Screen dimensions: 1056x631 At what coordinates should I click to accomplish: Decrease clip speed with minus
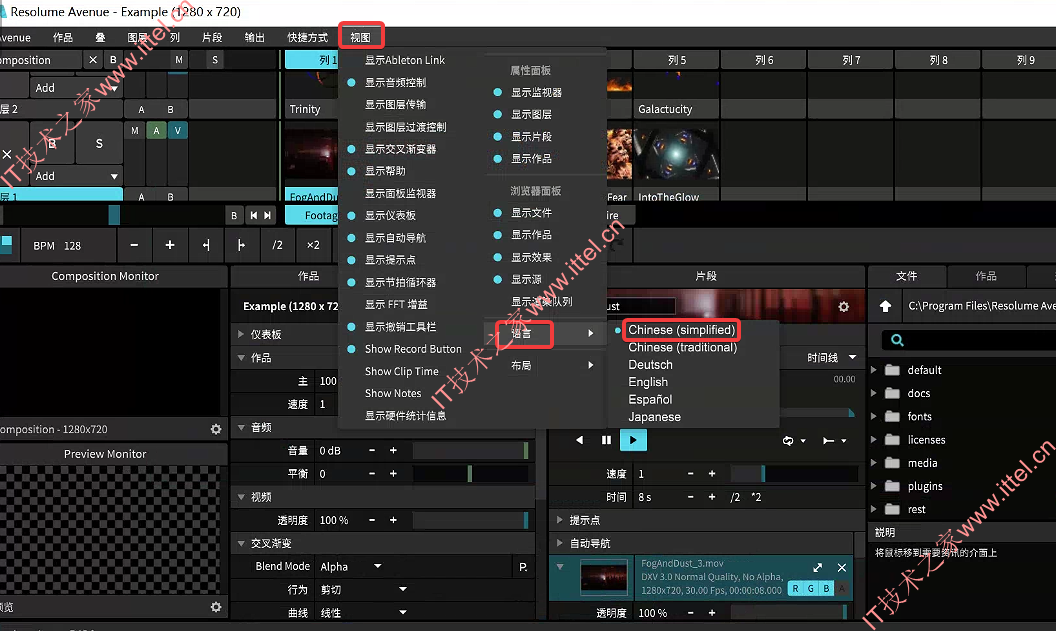click(x=690, y=473)
